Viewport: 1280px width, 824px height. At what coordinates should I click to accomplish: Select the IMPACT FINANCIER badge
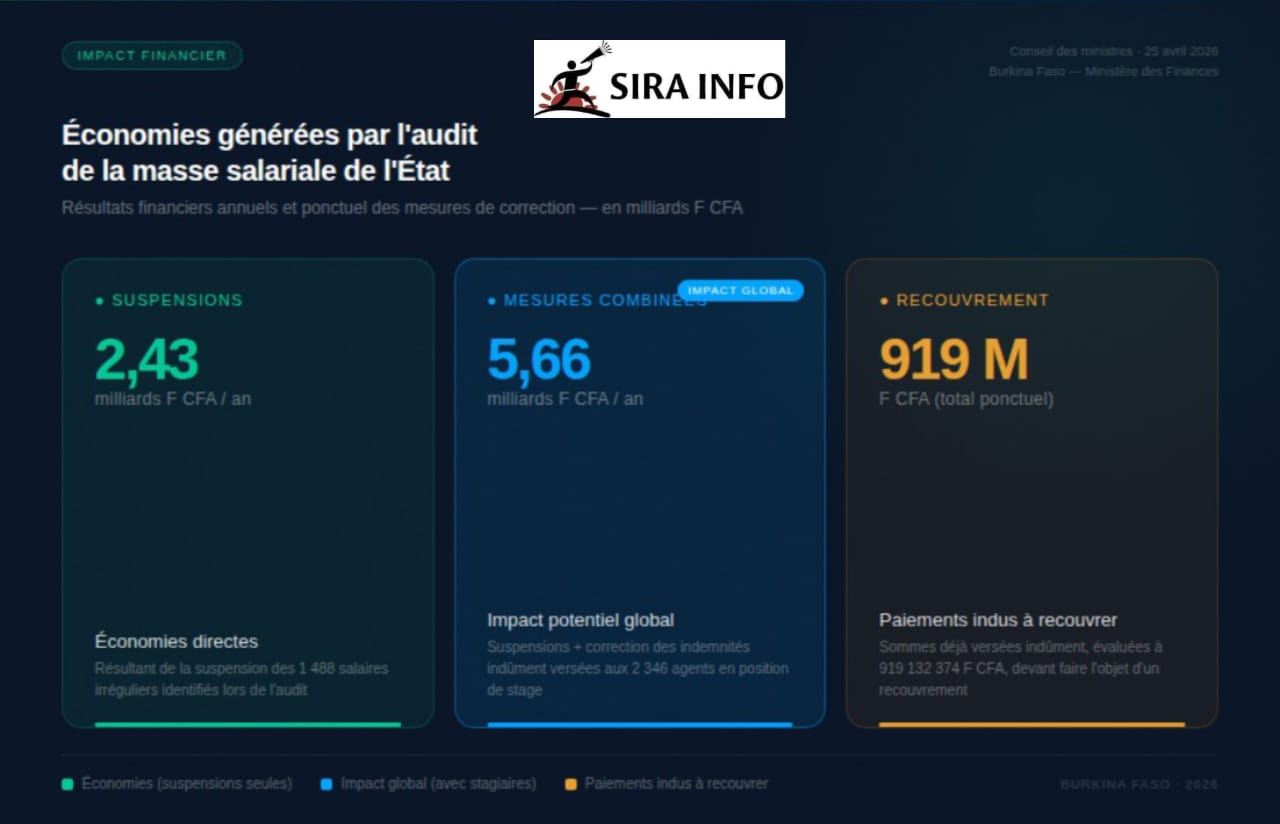pos(152,56)
